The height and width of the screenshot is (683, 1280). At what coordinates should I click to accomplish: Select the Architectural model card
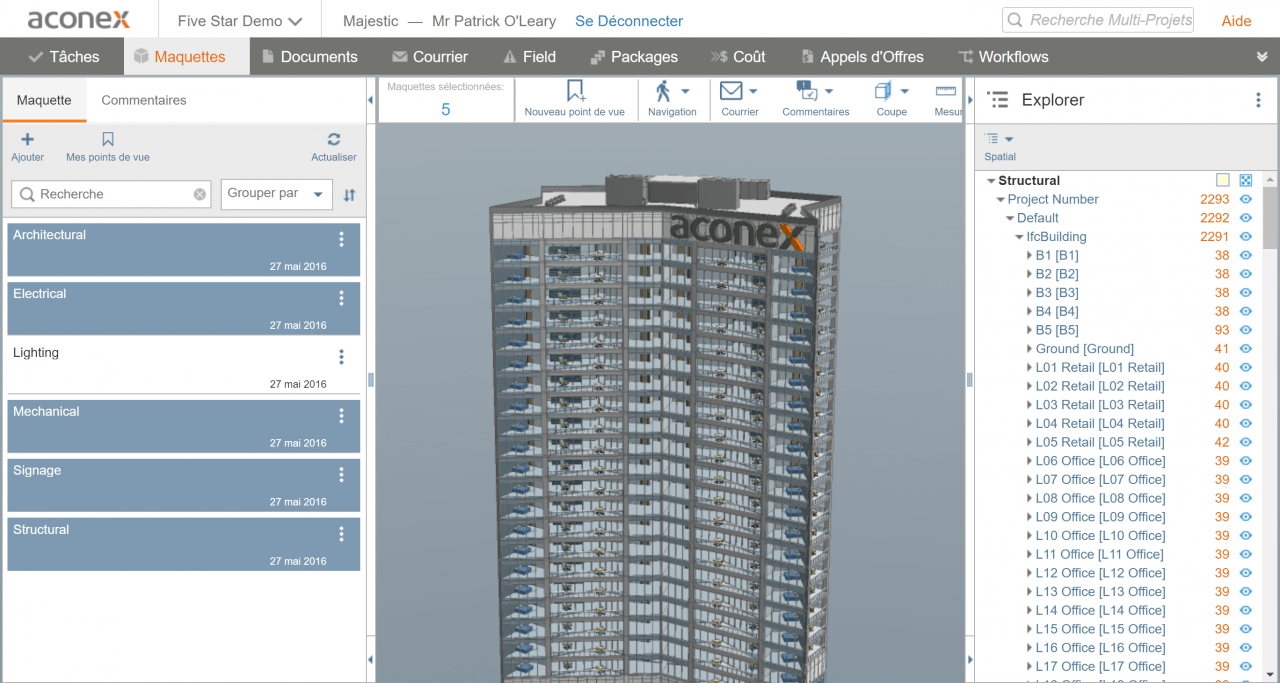tap(183, 250)
